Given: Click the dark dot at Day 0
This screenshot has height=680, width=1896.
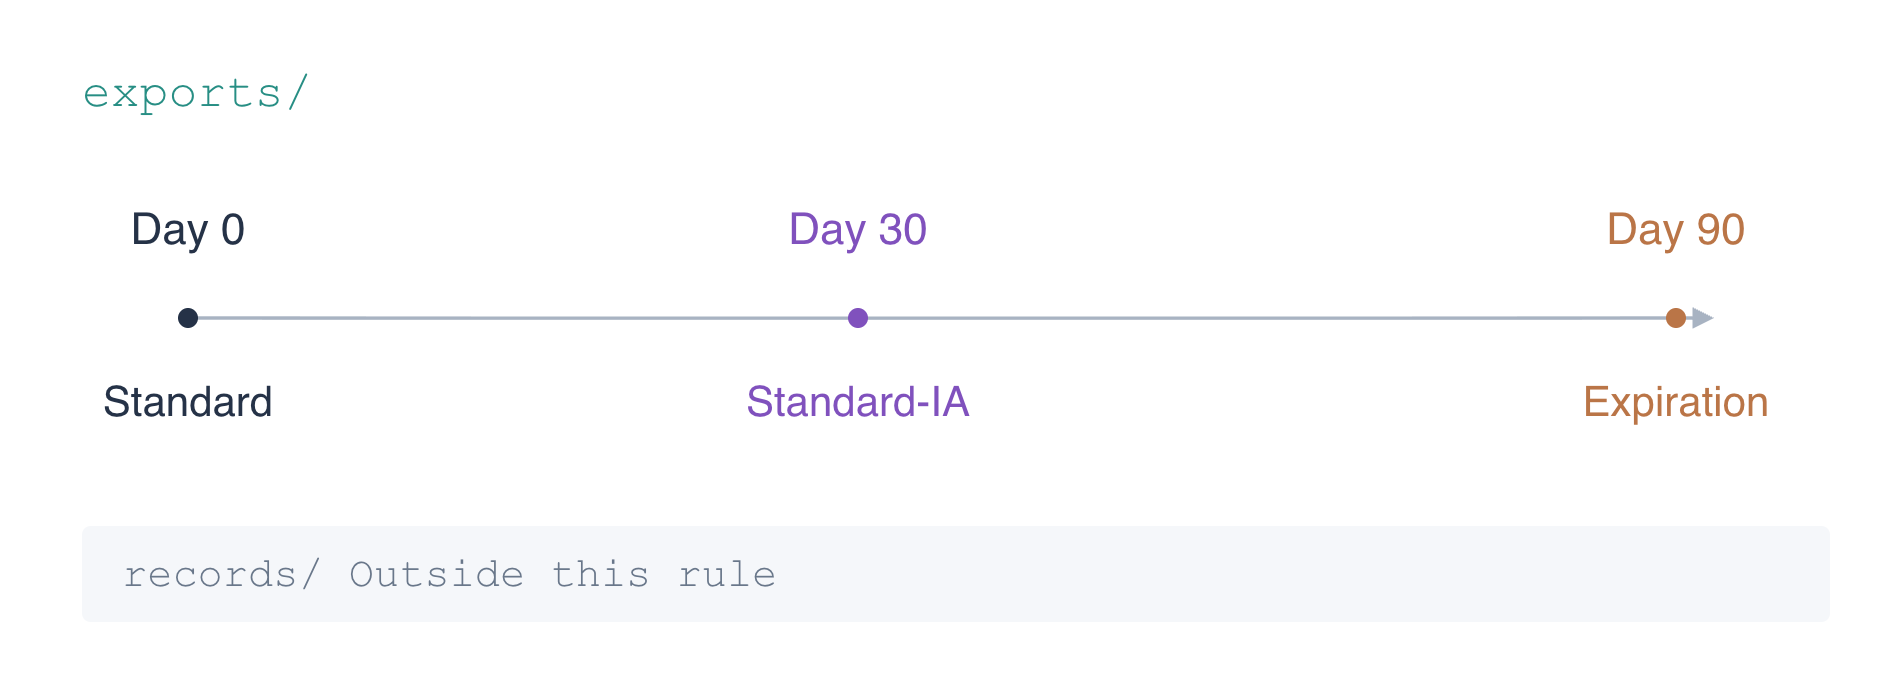Looking at the screenshot, I should (188, 318).
